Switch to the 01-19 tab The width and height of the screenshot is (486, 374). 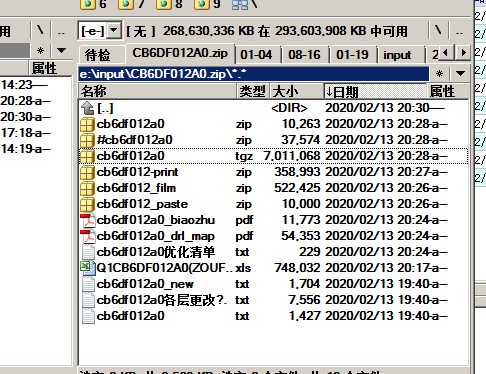353,54
